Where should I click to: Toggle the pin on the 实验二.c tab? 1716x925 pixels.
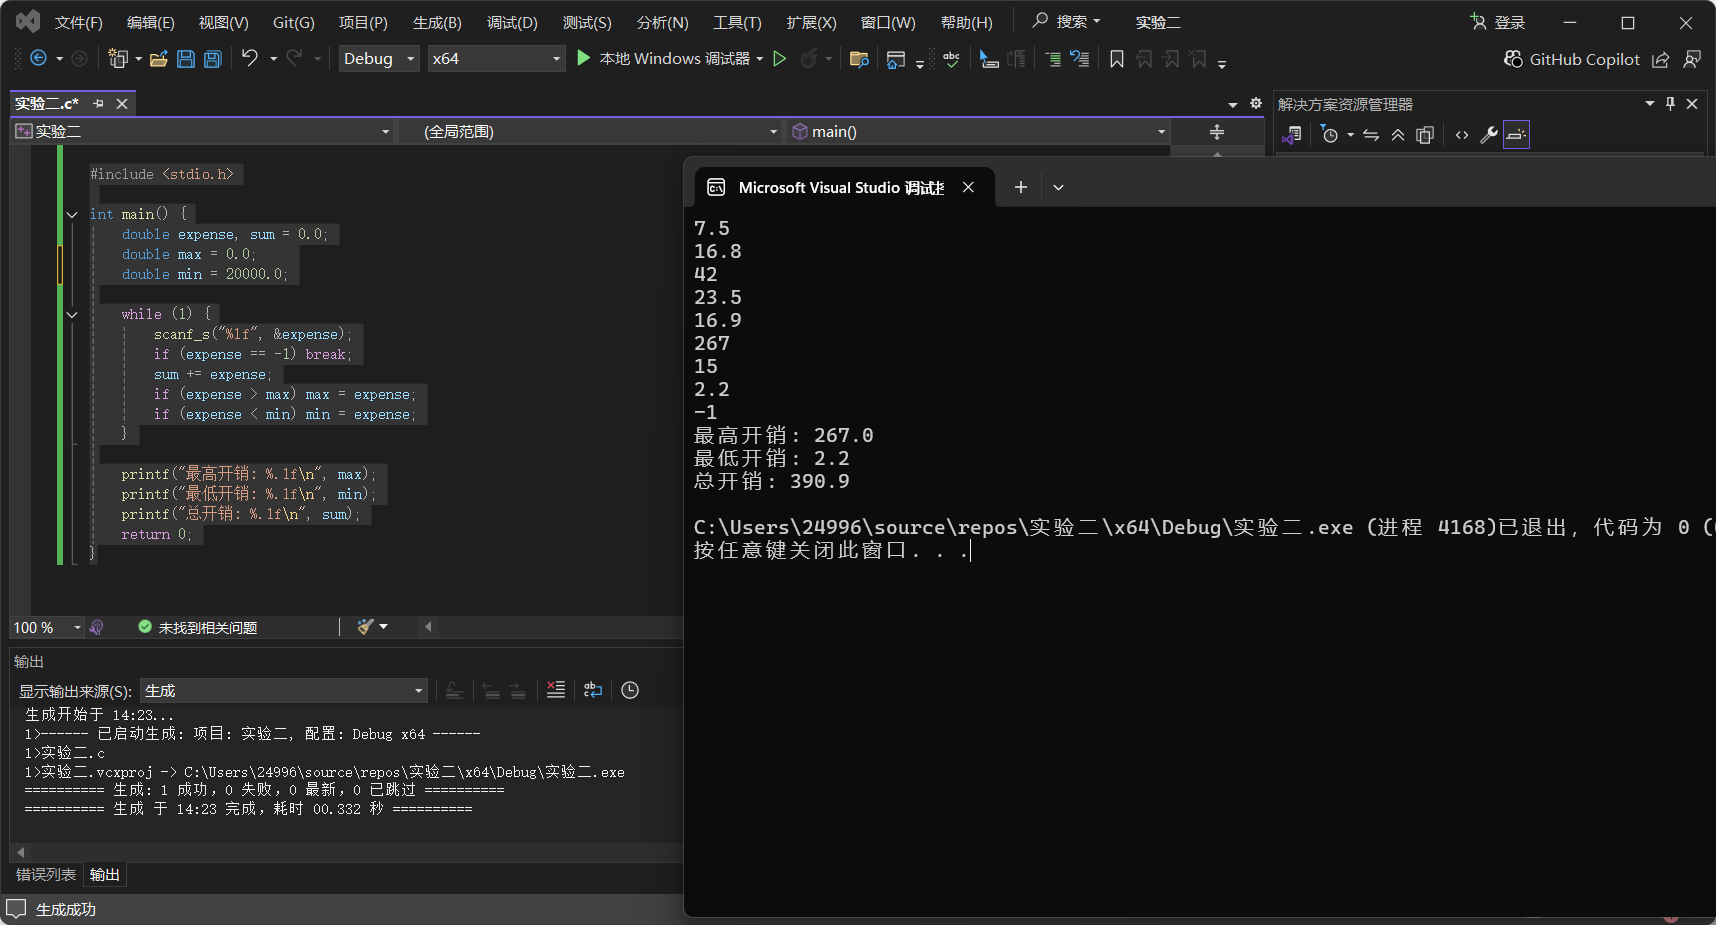[x=98, y=103]
